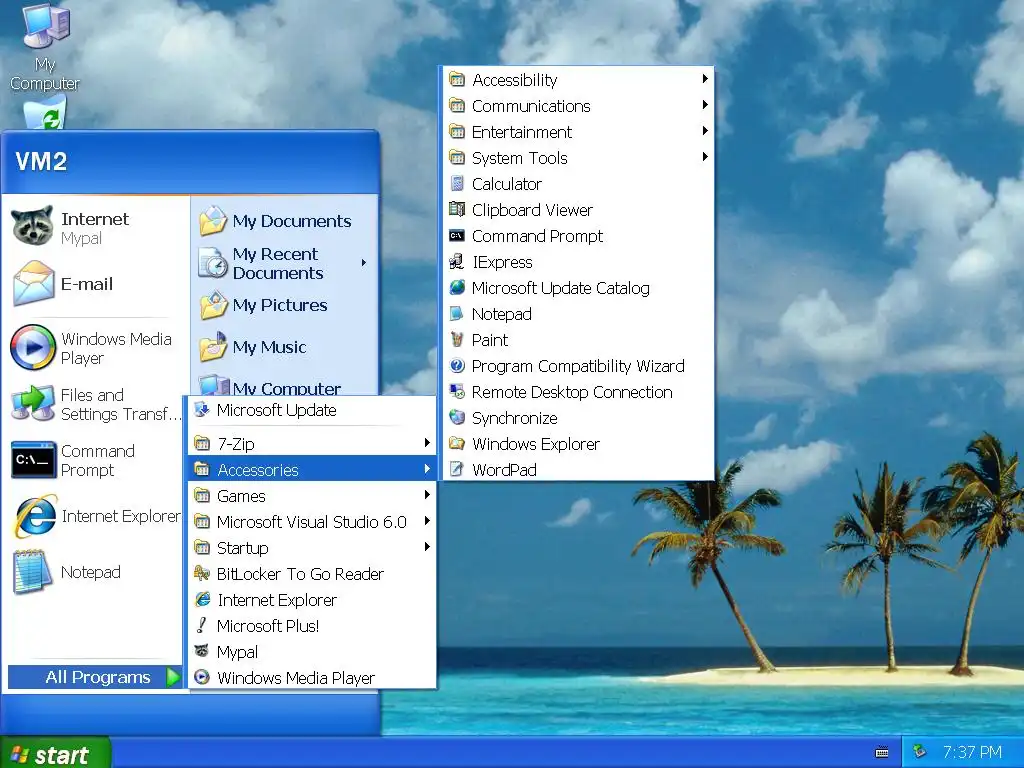The width and height of the screenshot is (1024, 768).
Task: Launch Windows Media Player from the pinned list
Action: pos(95,348)
